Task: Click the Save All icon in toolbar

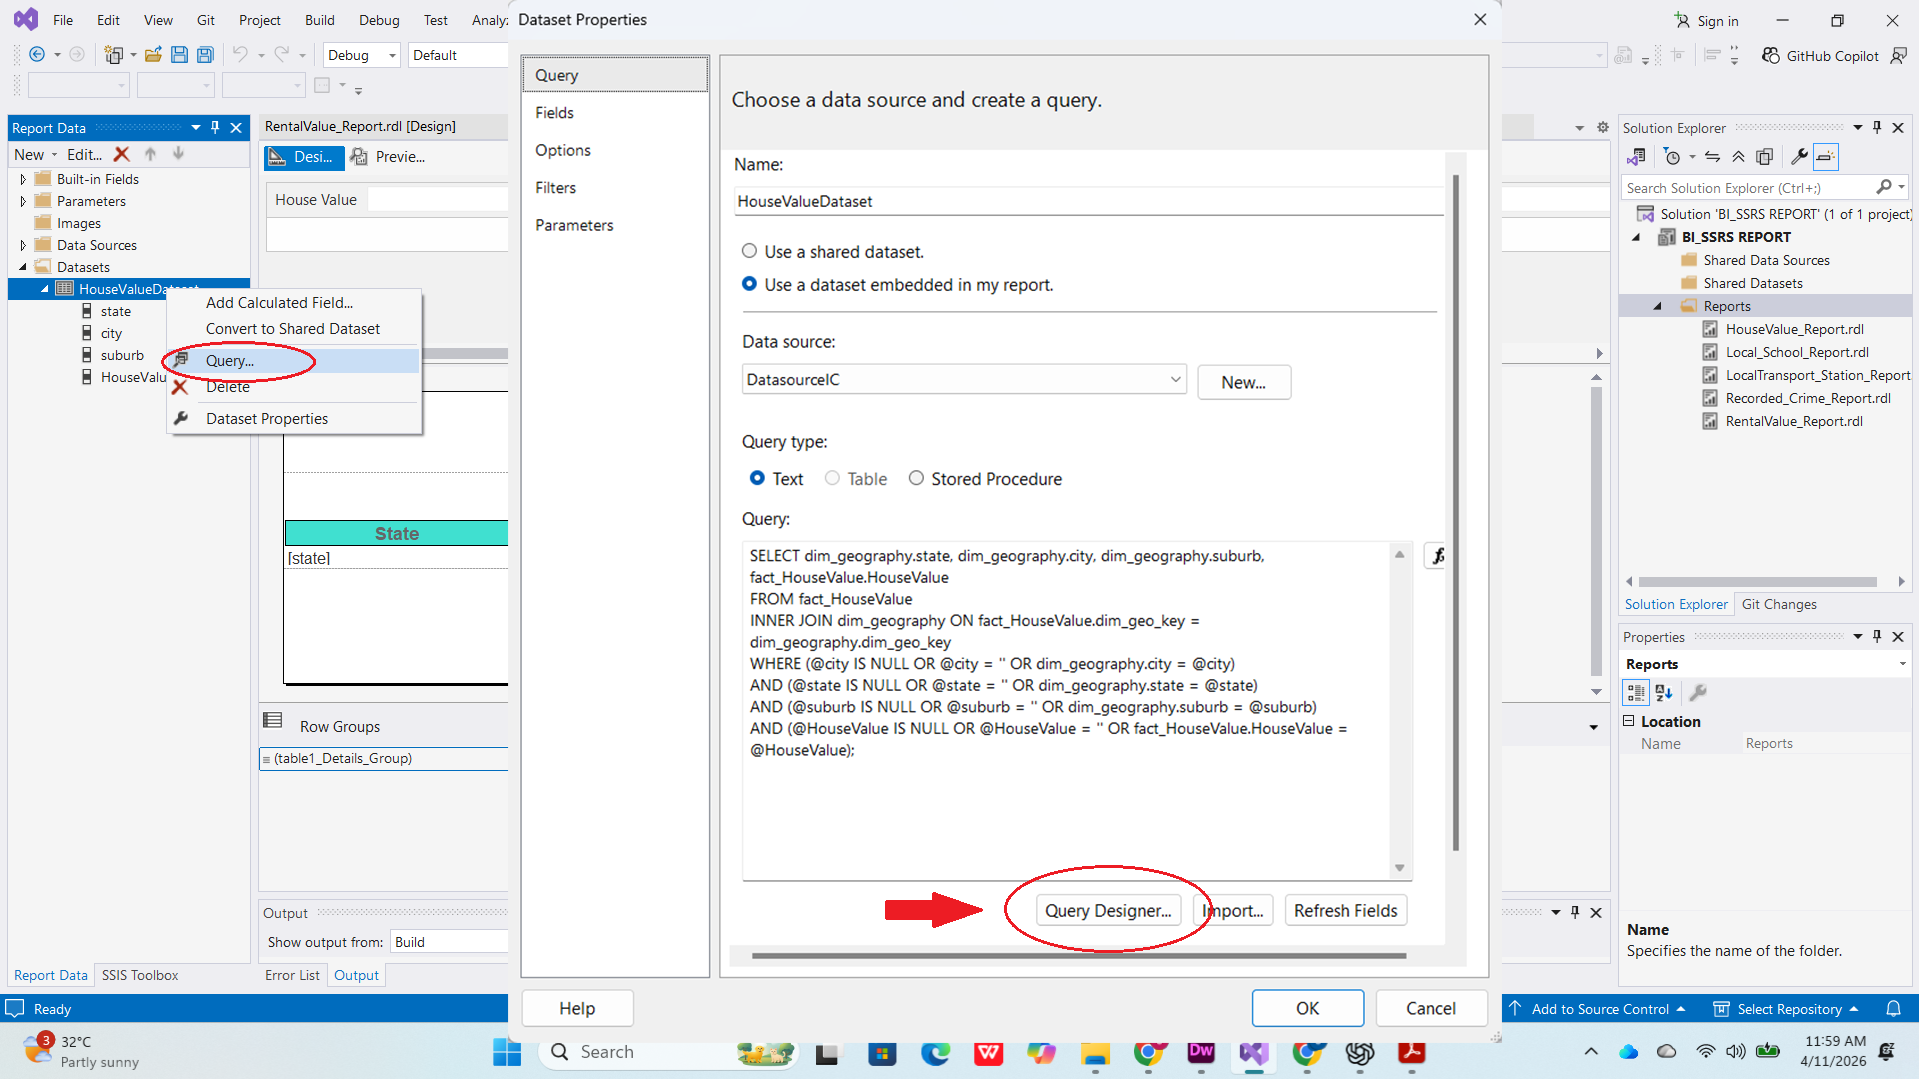Action: click(x=205, y=55)
